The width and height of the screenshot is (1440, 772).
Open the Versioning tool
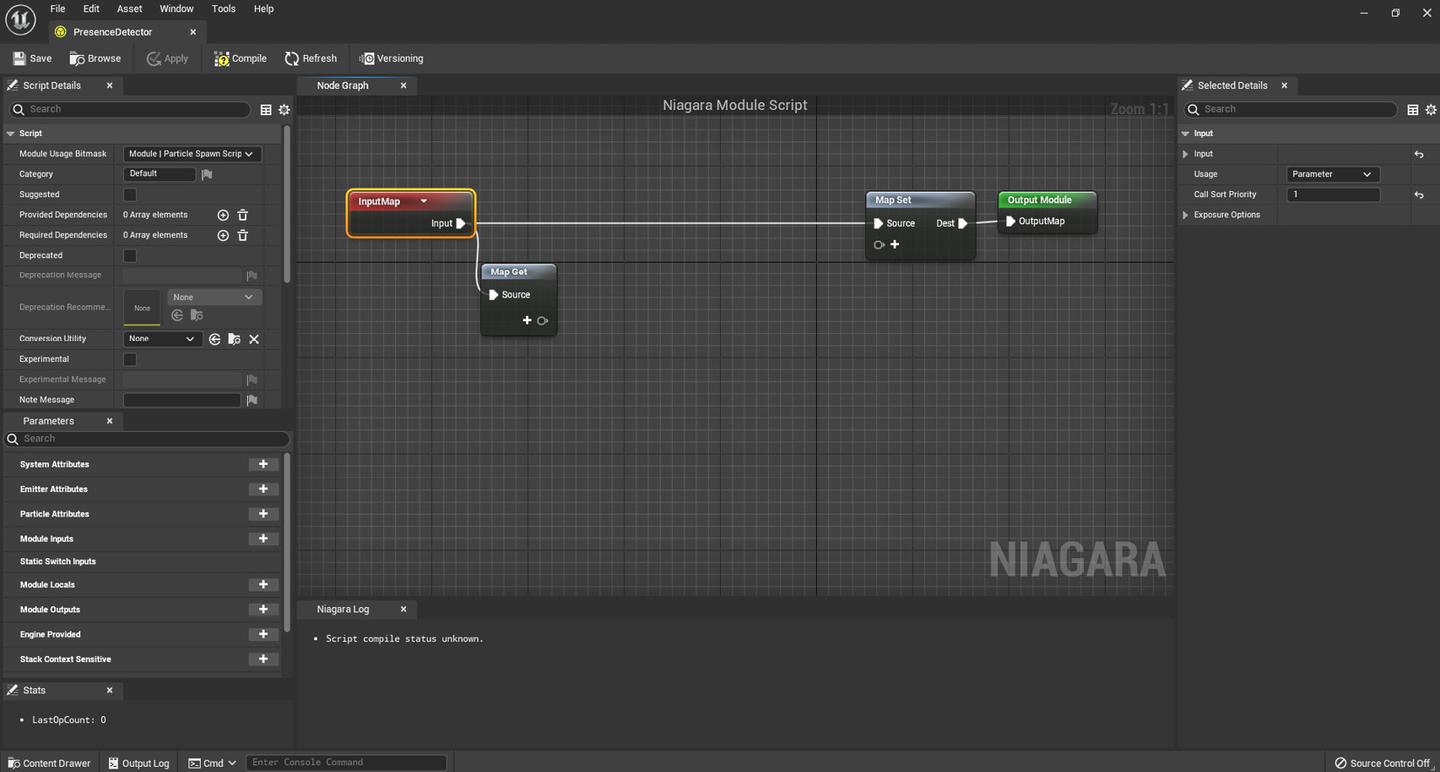[x=391, y=58]
